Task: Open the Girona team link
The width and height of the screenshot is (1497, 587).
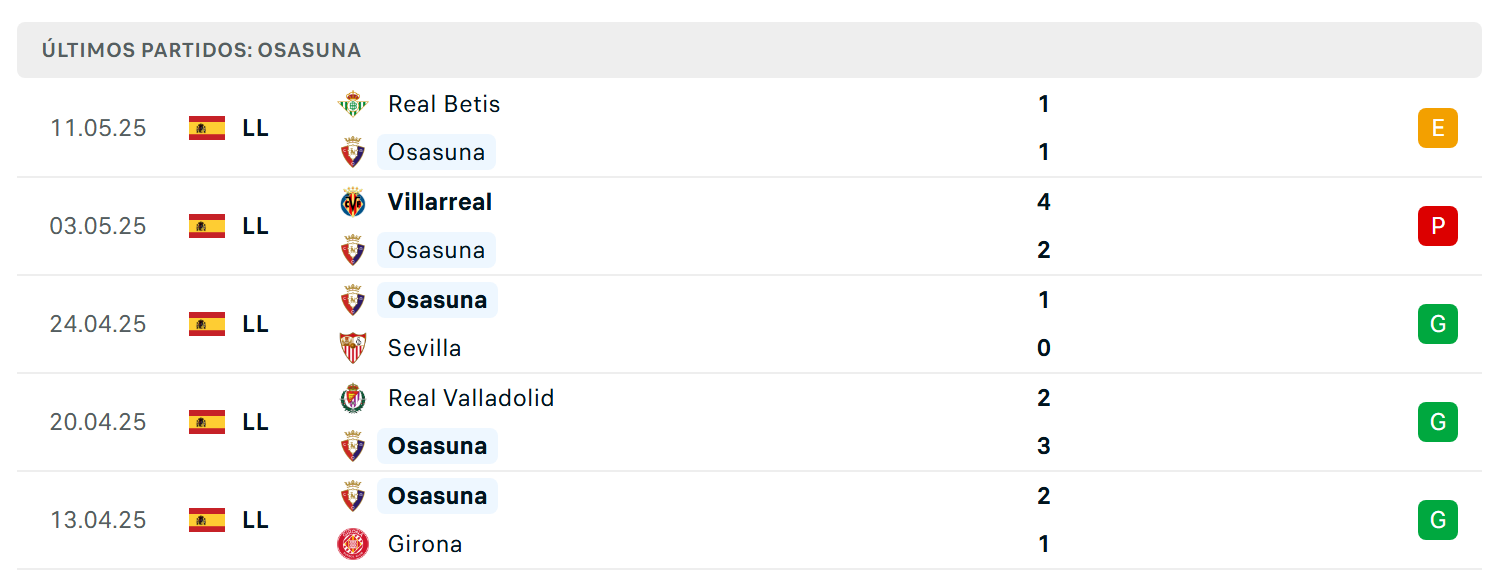Action: coord(425,544)
